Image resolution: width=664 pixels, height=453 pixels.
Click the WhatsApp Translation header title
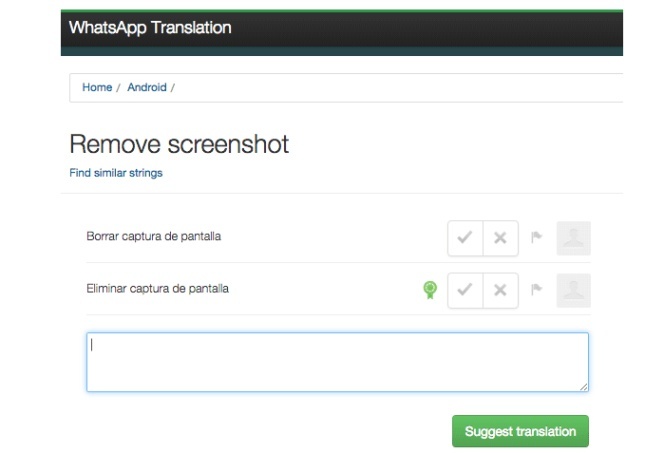pyautogui.click(x=150, y=28)
